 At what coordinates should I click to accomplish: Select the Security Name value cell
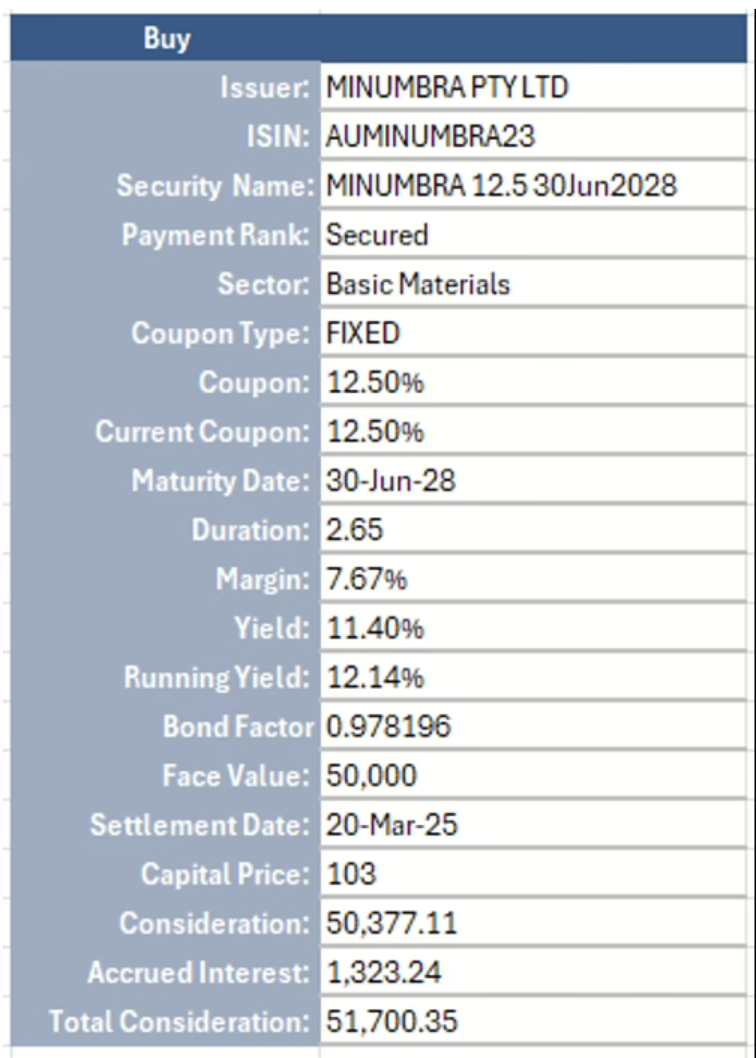501,186
